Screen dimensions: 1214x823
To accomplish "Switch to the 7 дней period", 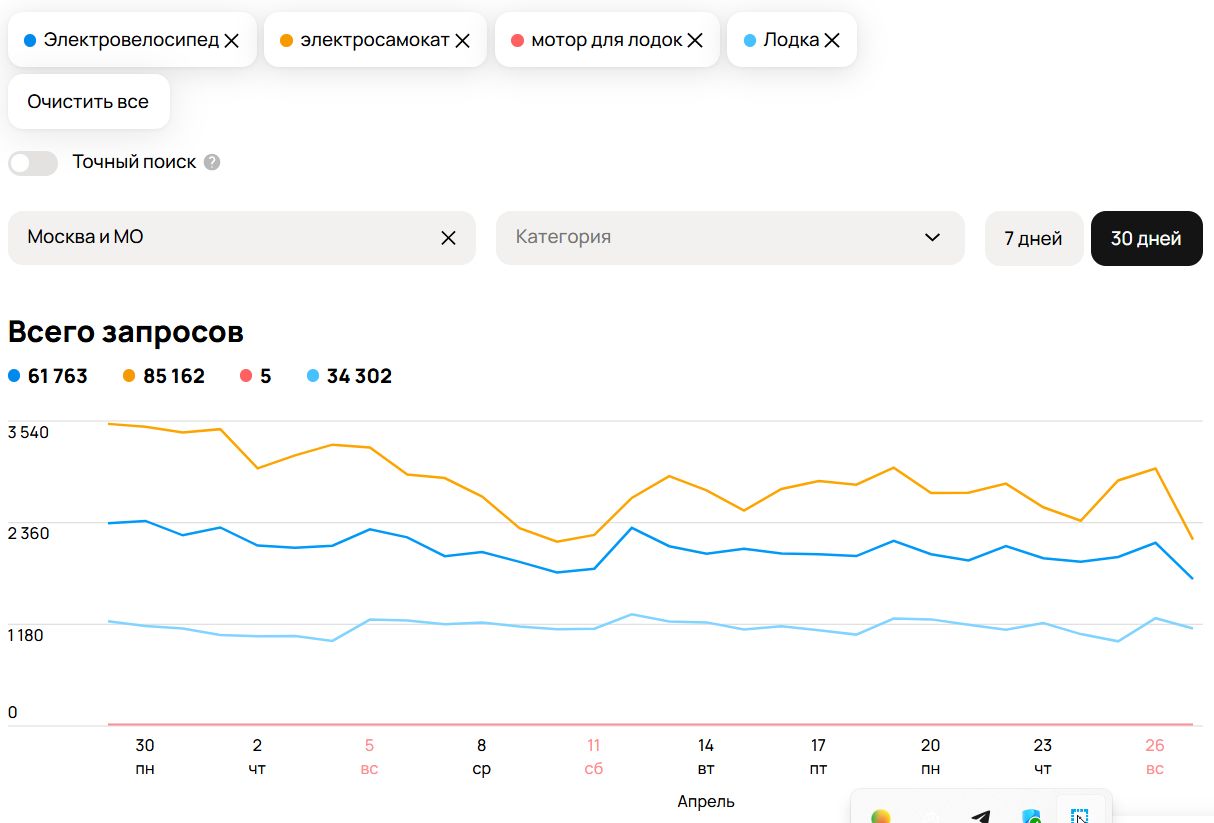I will (1033, 239).
